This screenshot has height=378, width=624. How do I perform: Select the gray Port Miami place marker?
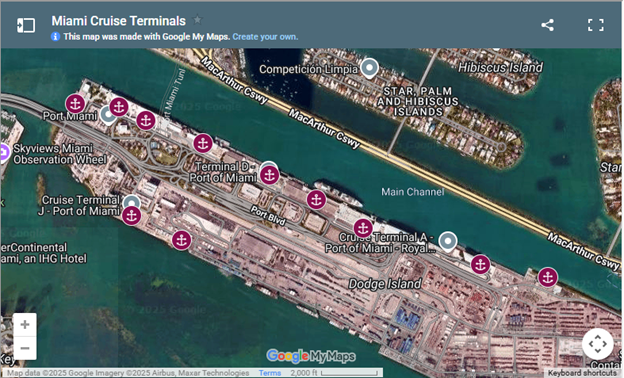(107, 115)
